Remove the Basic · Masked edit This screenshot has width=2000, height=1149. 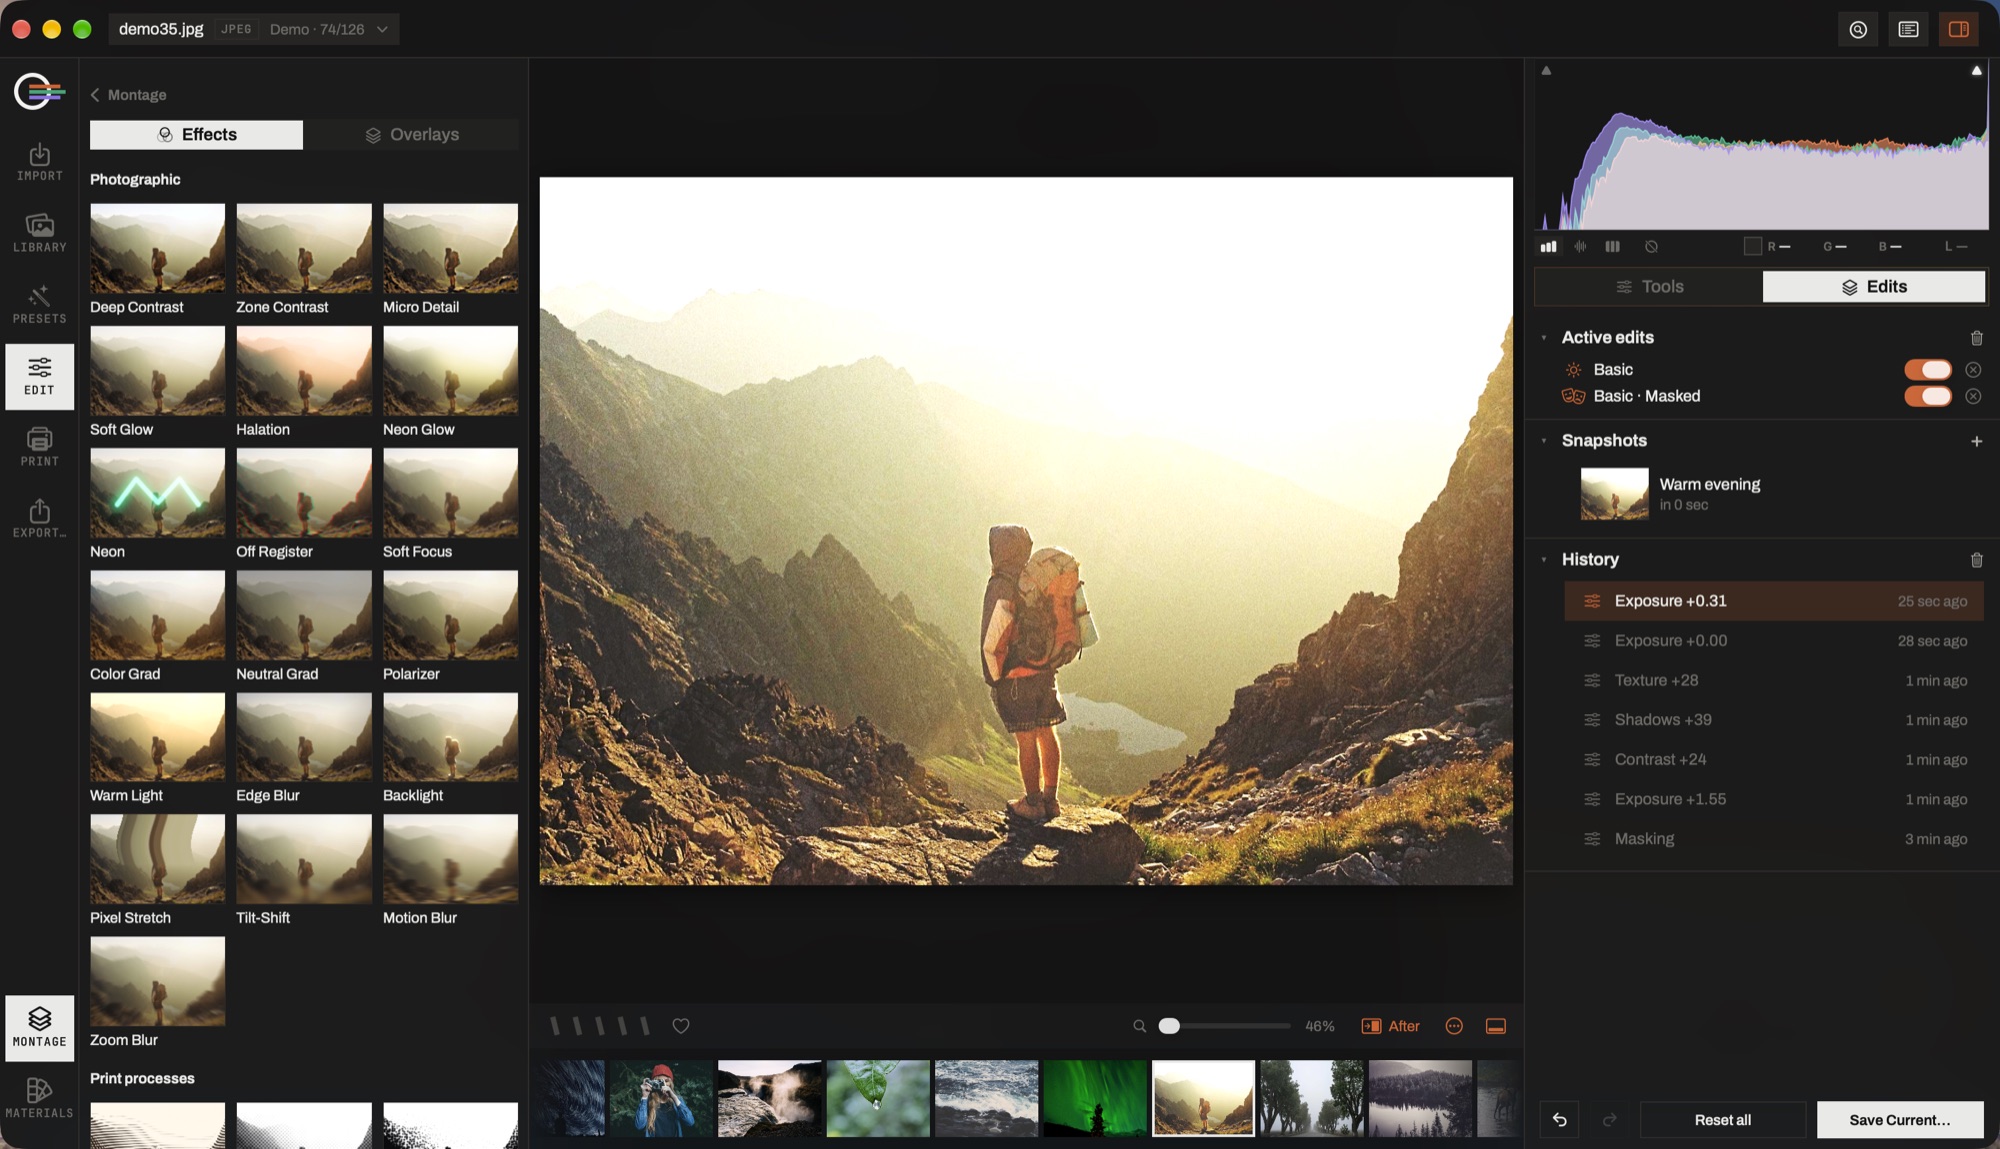1973,396
